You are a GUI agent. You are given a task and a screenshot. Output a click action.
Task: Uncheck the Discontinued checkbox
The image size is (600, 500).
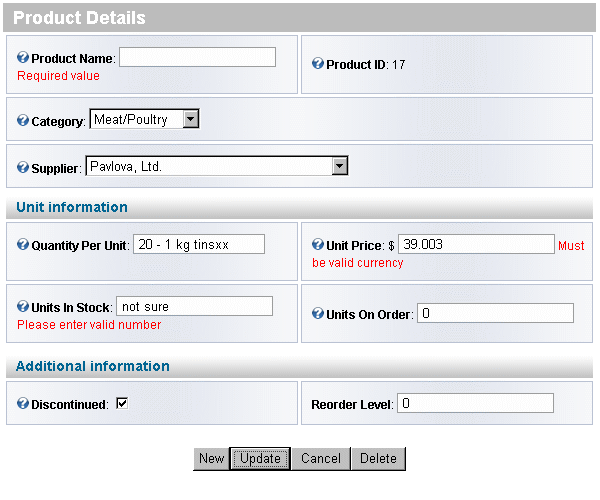(122, 403)
